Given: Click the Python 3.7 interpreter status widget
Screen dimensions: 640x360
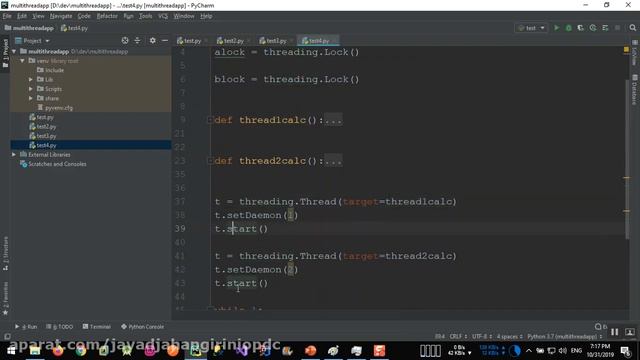Looking at the screenshot, I should (x=564, y=337).
